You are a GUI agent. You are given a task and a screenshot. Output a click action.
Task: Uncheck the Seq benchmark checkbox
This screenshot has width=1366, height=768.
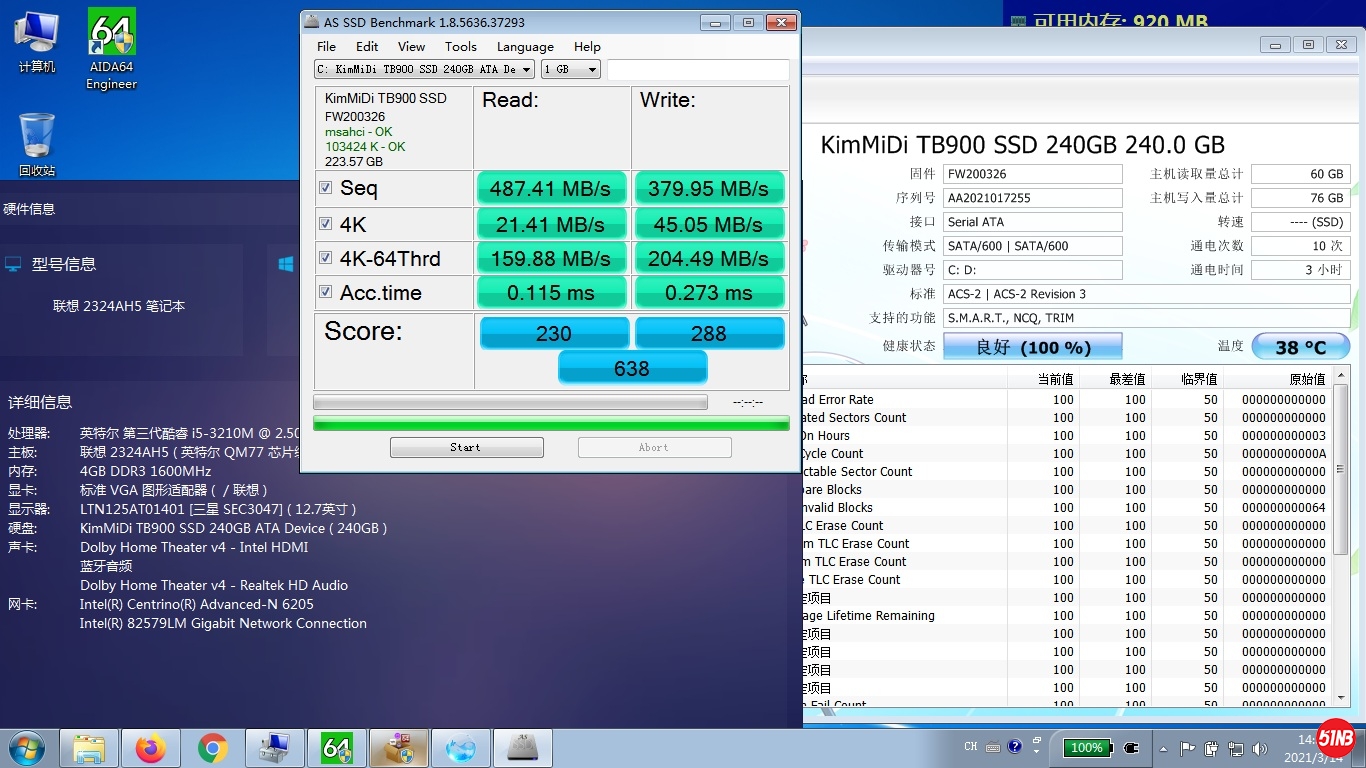pos(325,188)
